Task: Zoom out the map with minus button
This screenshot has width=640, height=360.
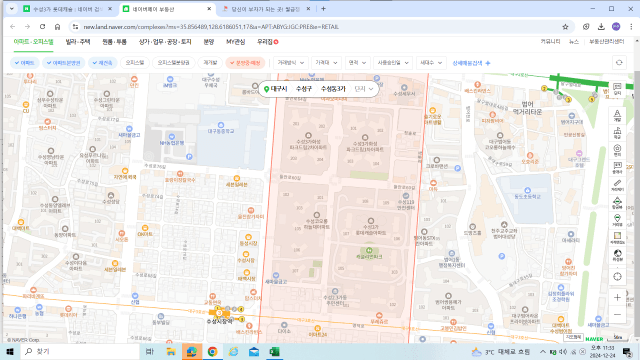Action: [617, 315]
